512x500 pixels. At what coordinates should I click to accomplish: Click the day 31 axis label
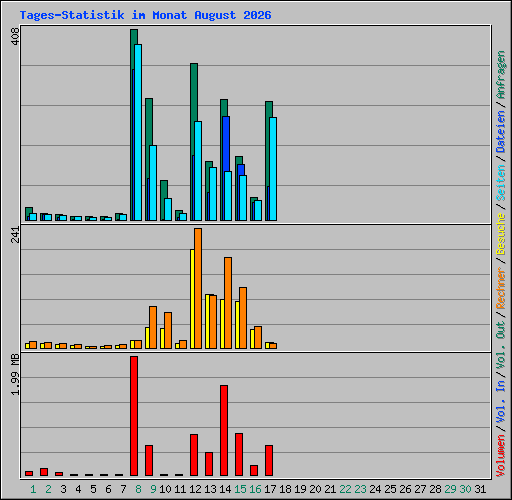[480, 489]
